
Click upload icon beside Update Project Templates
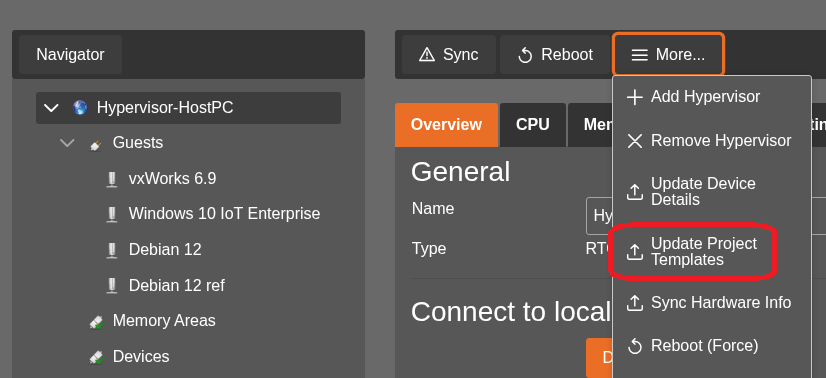[x=635, y=252]
